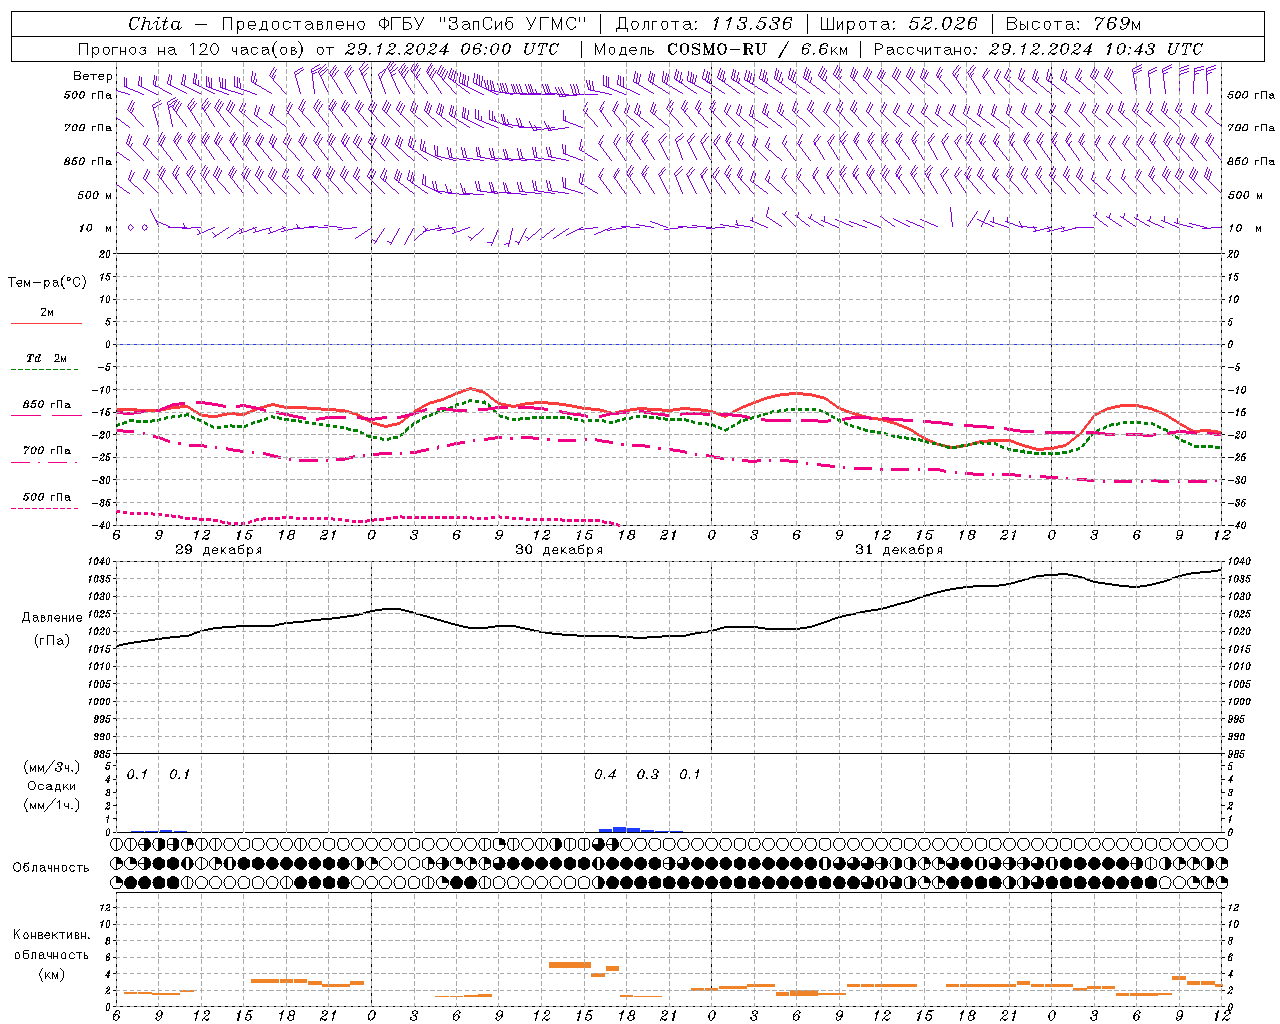
Task: Click the "(гПа)" unit under Давление
Action: tap(52, 640)
